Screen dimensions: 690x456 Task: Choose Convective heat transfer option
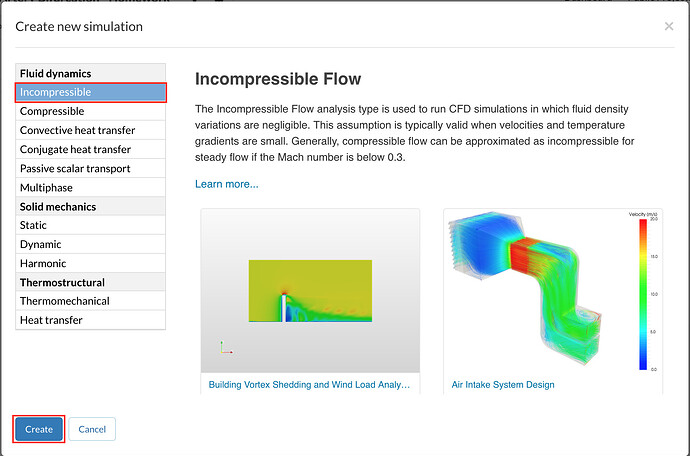[x=90, y=130]
